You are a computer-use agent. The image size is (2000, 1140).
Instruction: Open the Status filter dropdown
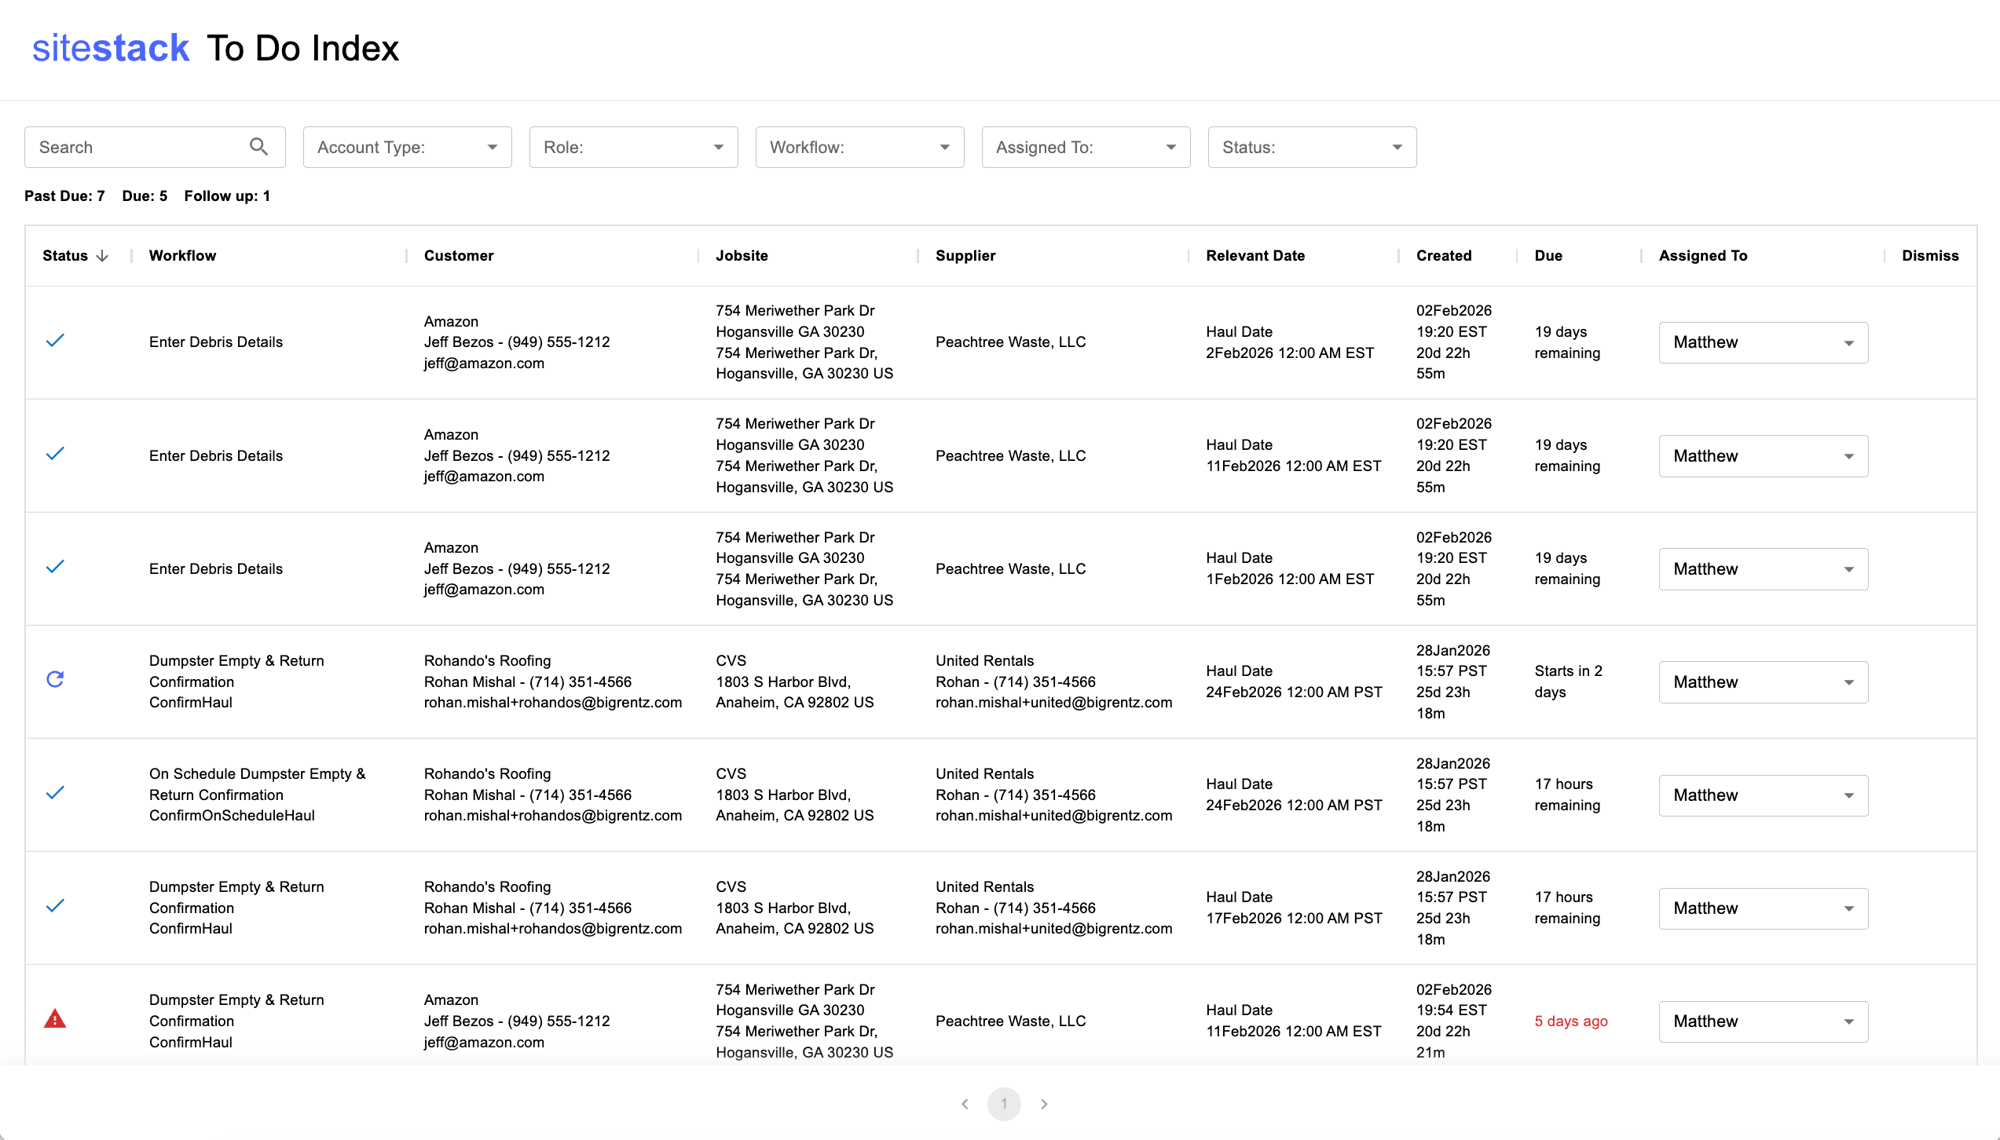point(1311,147)
